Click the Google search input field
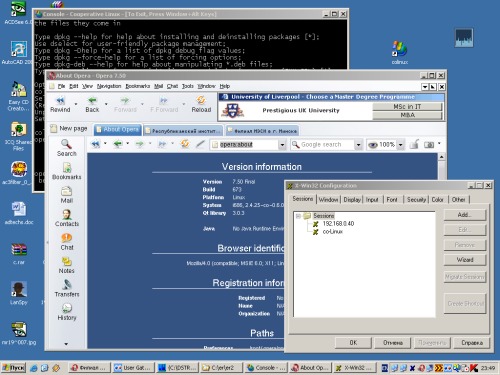The image size is (500, 375). click(327, 144)
